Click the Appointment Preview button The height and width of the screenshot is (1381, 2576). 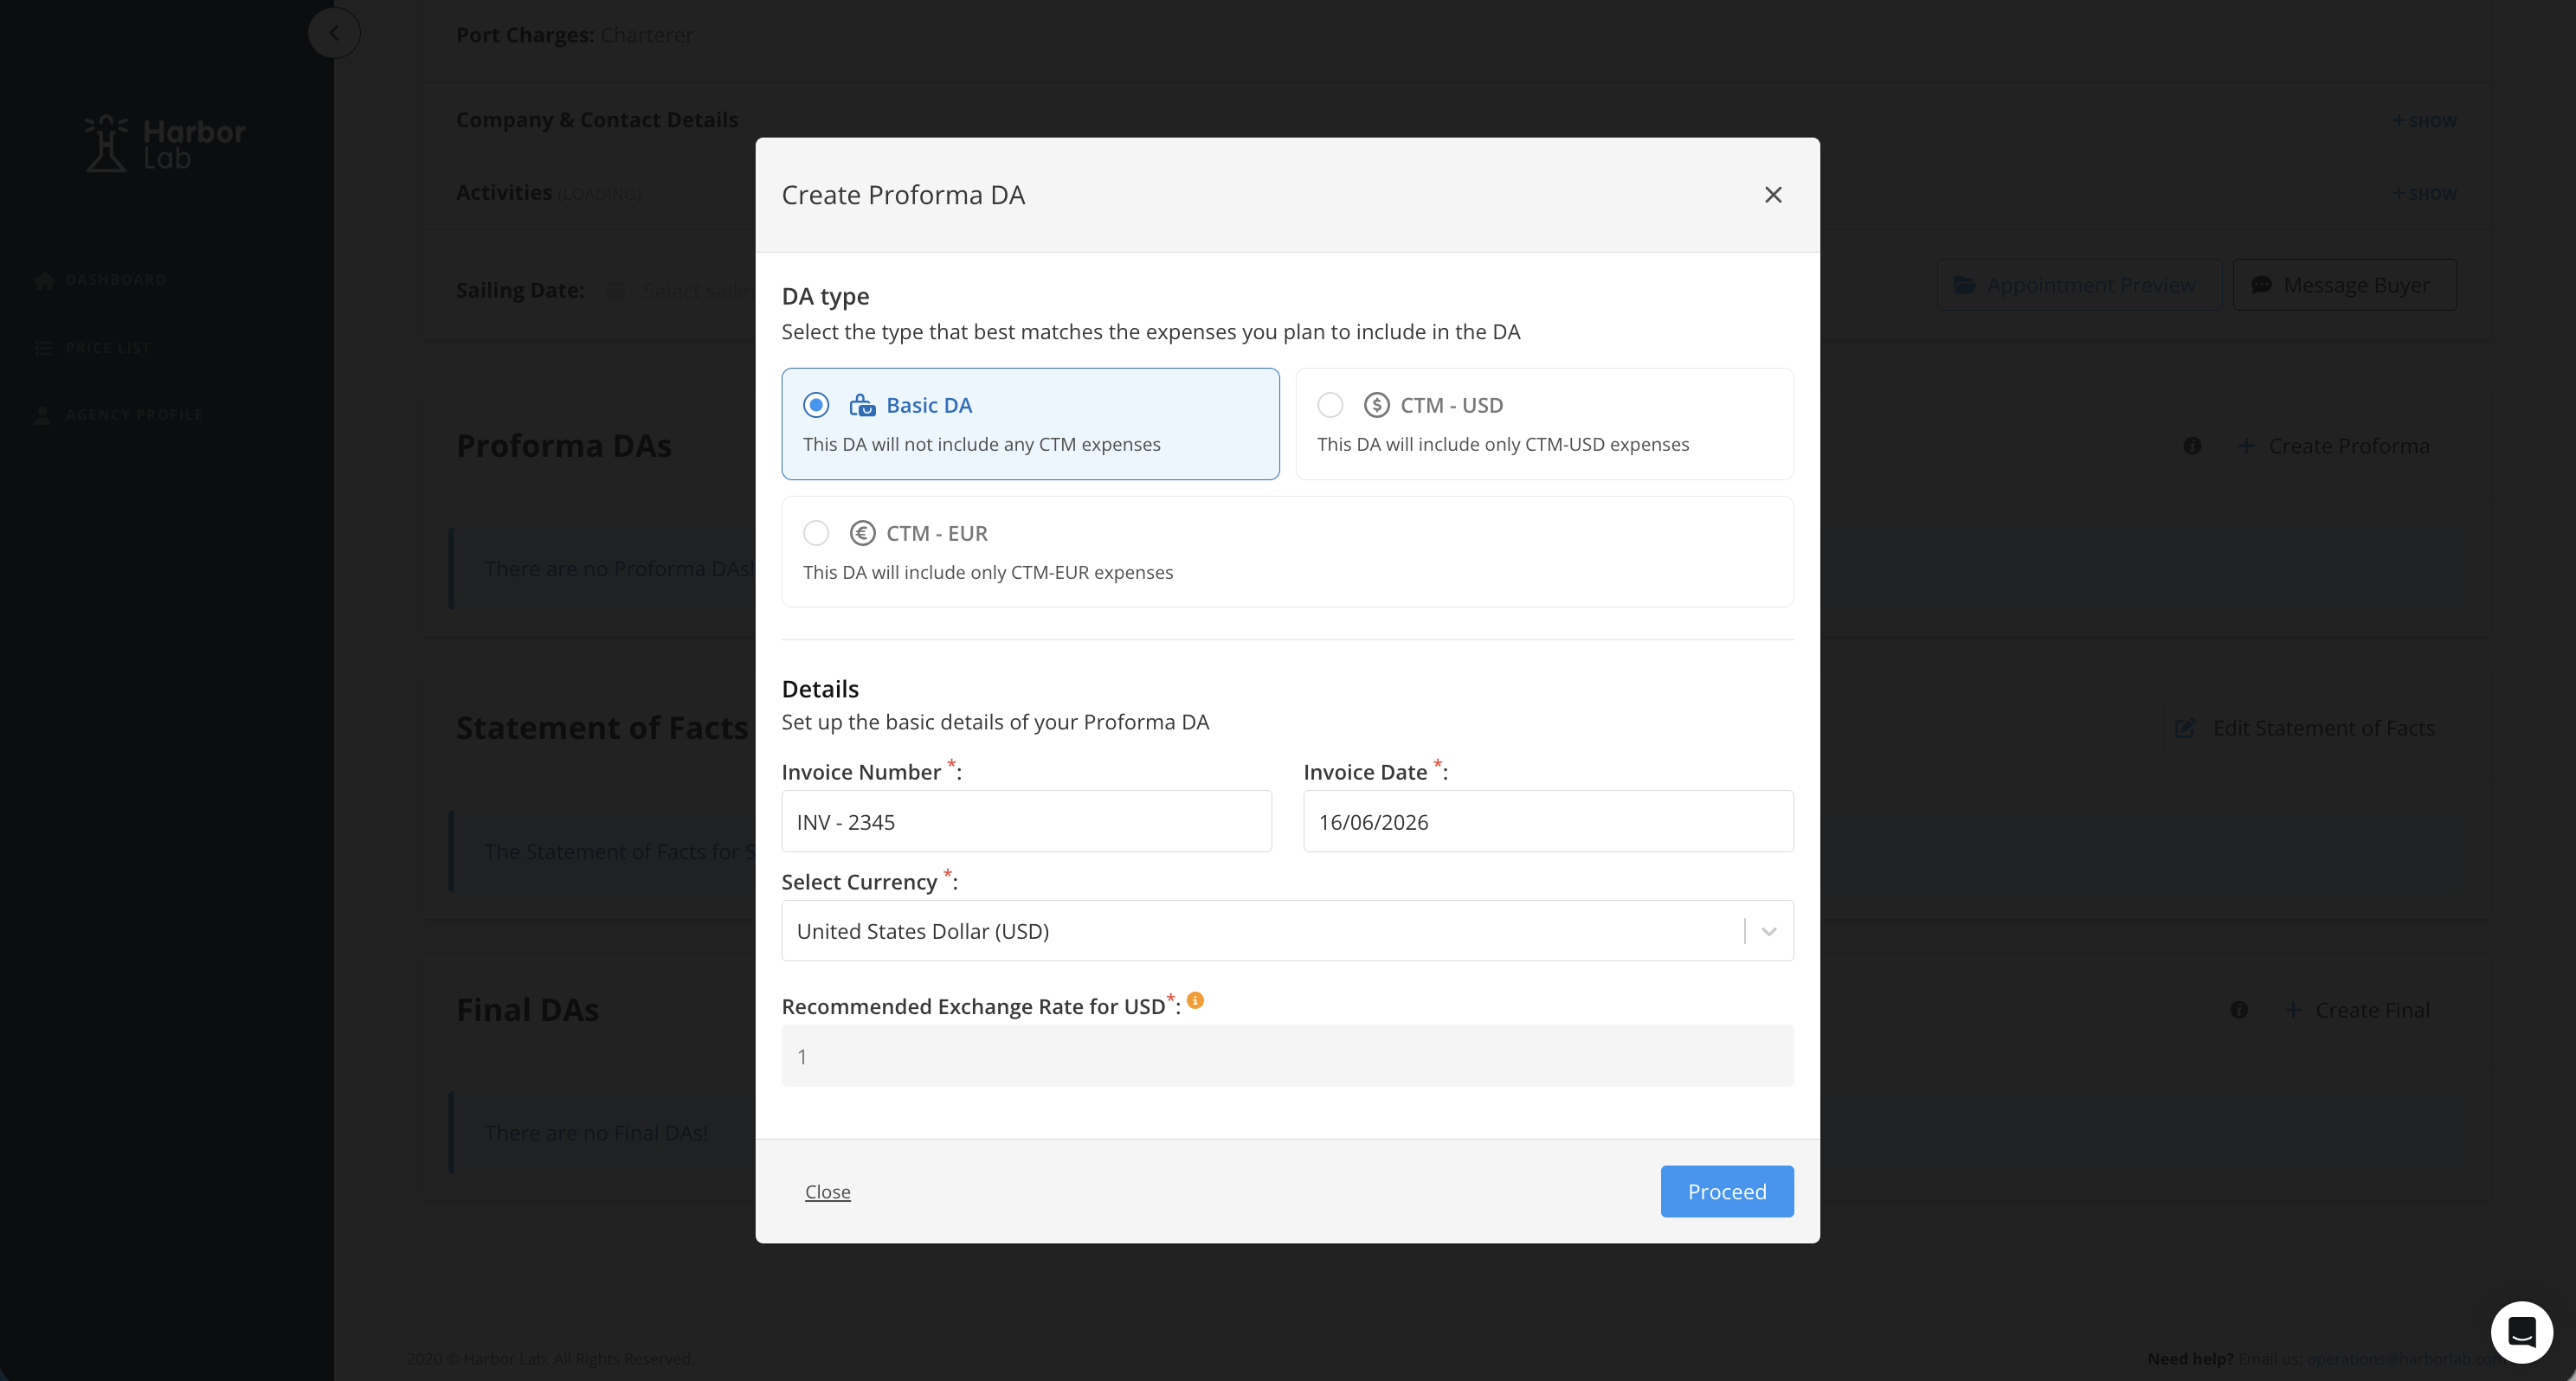click(x=2079, y=285)
